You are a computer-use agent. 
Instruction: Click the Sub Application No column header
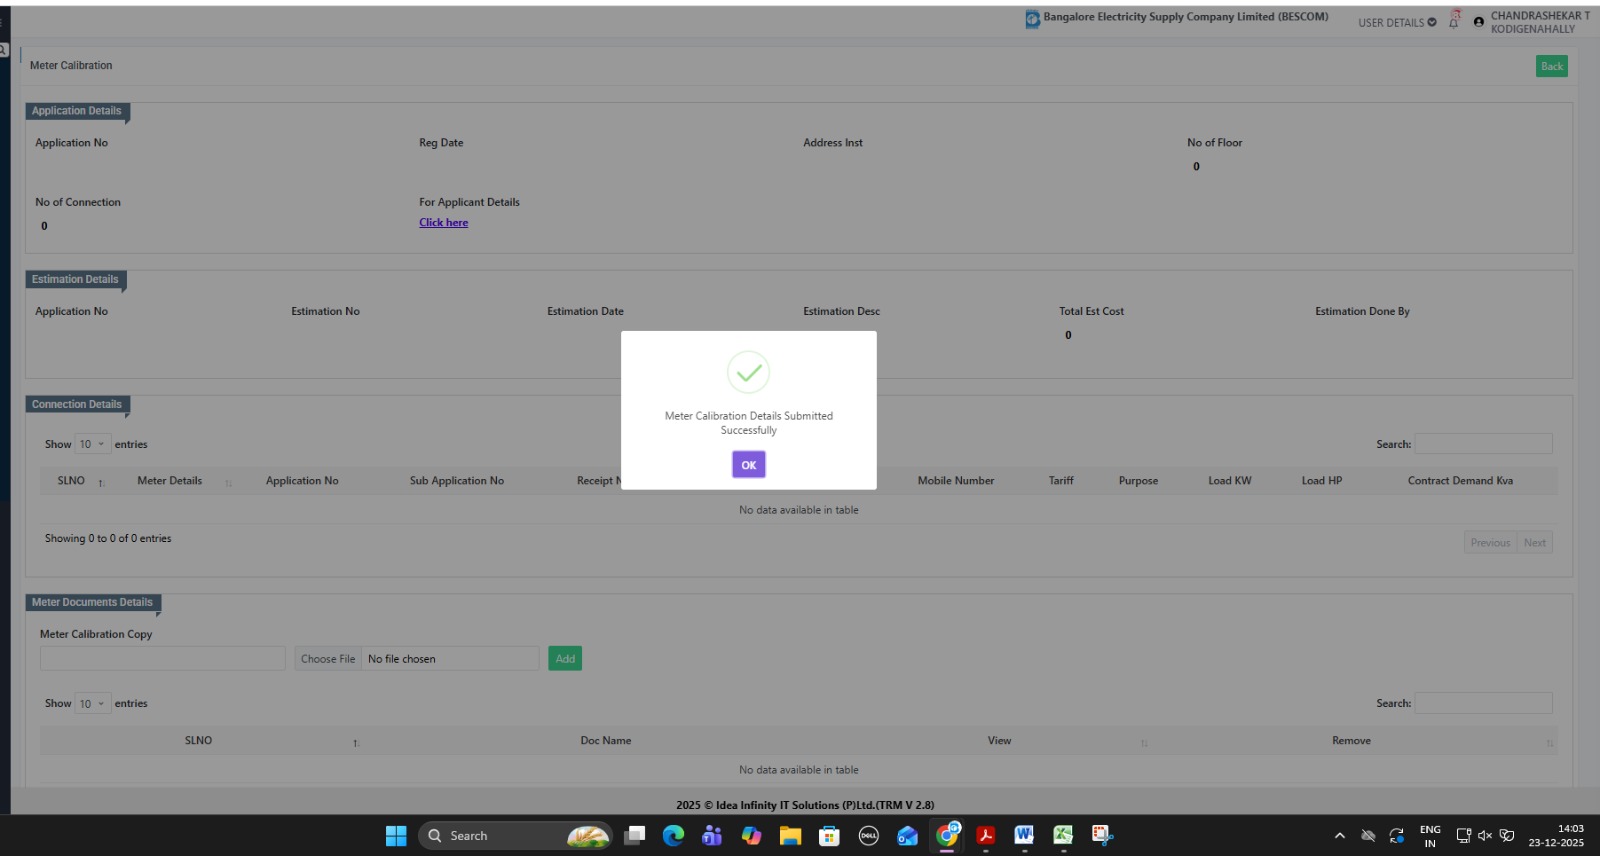[x=457, y=481]
